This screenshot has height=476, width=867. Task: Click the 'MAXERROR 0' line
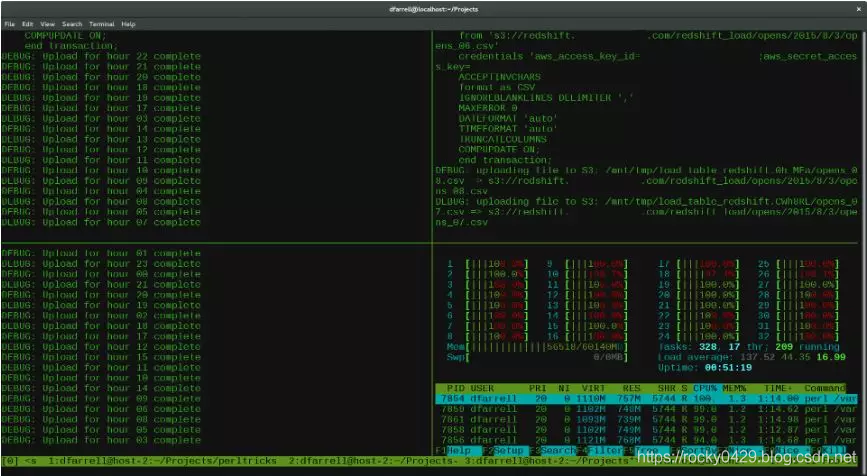pyautogui.click(x=488, y=108)
